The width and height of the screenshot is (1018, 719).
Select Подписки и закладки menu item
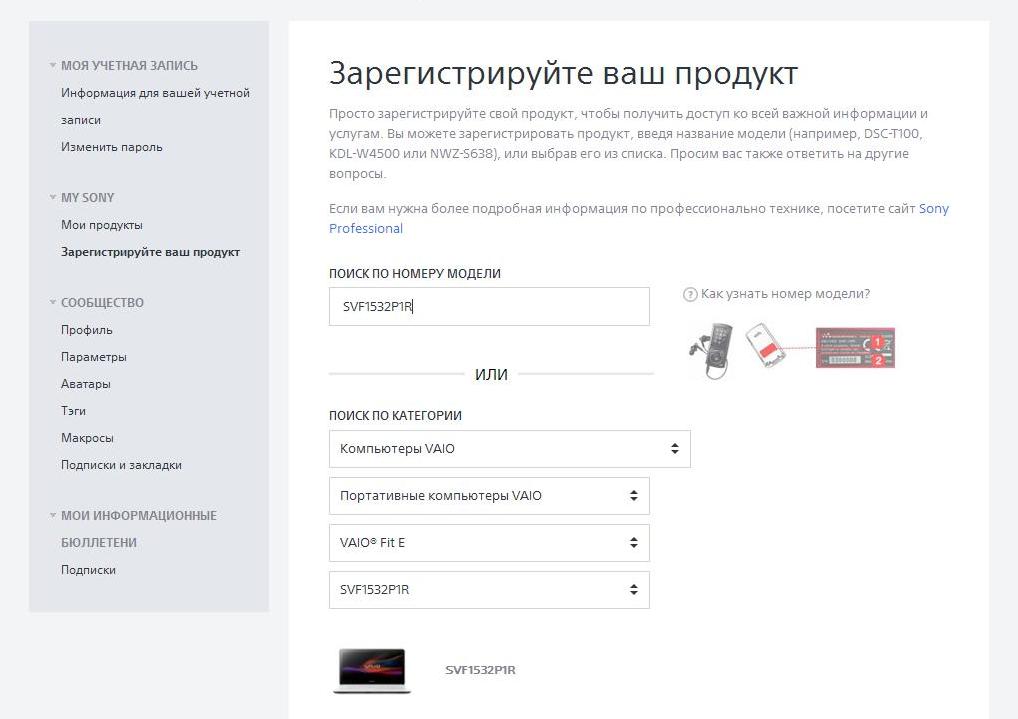click(121, 465)
